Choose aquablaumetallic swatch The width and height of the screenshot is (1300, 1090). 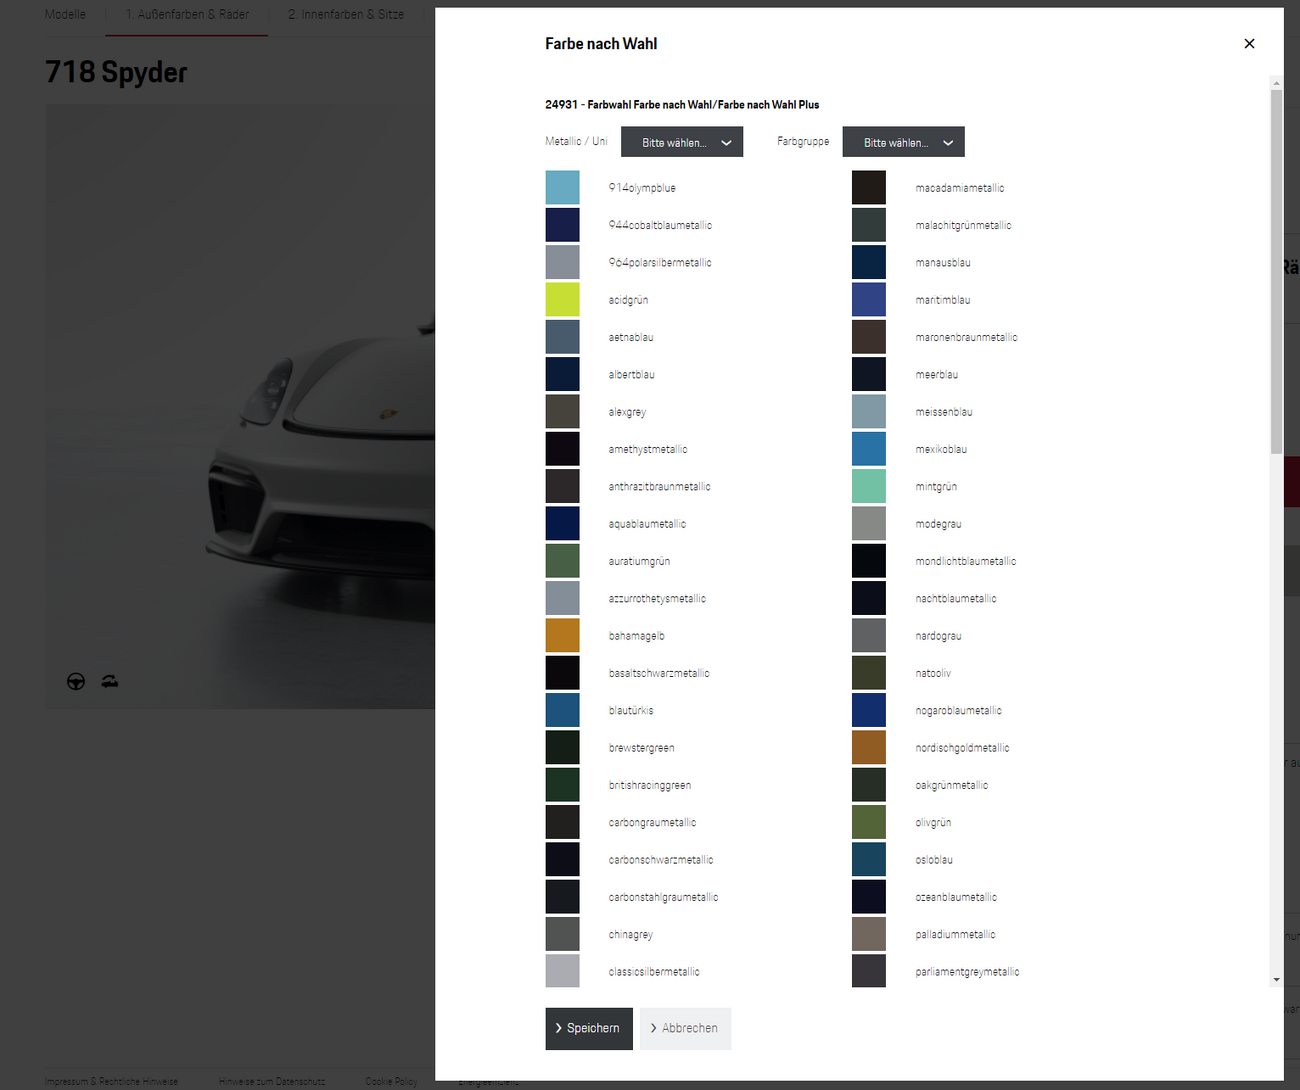[562, 523]
